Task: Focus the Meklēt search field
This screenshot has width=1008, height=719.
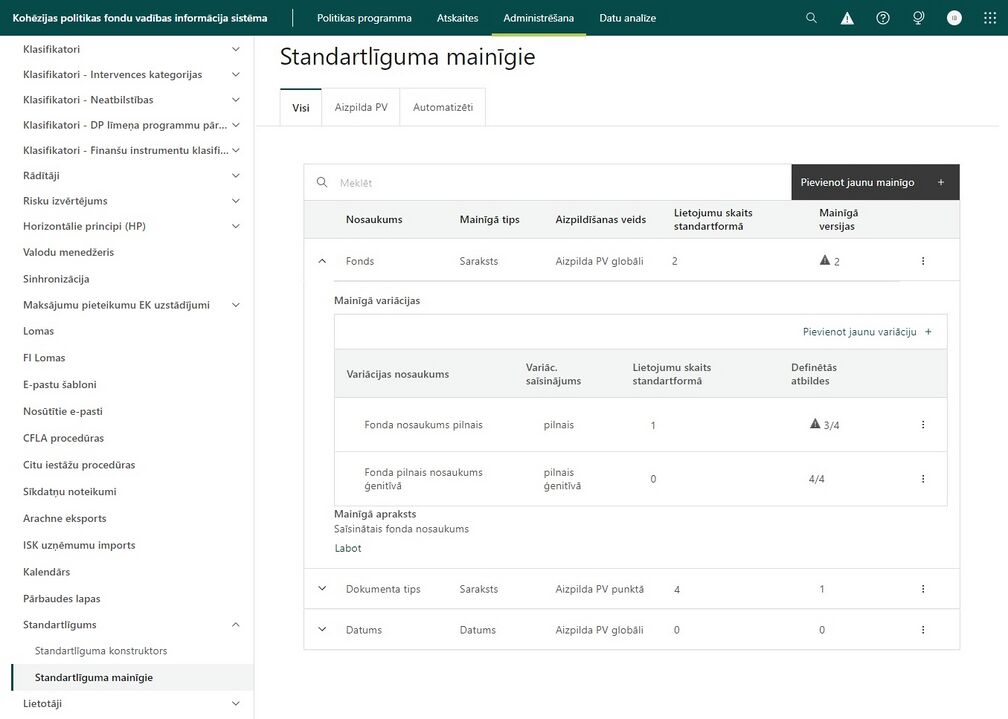Action: (548, 183)
